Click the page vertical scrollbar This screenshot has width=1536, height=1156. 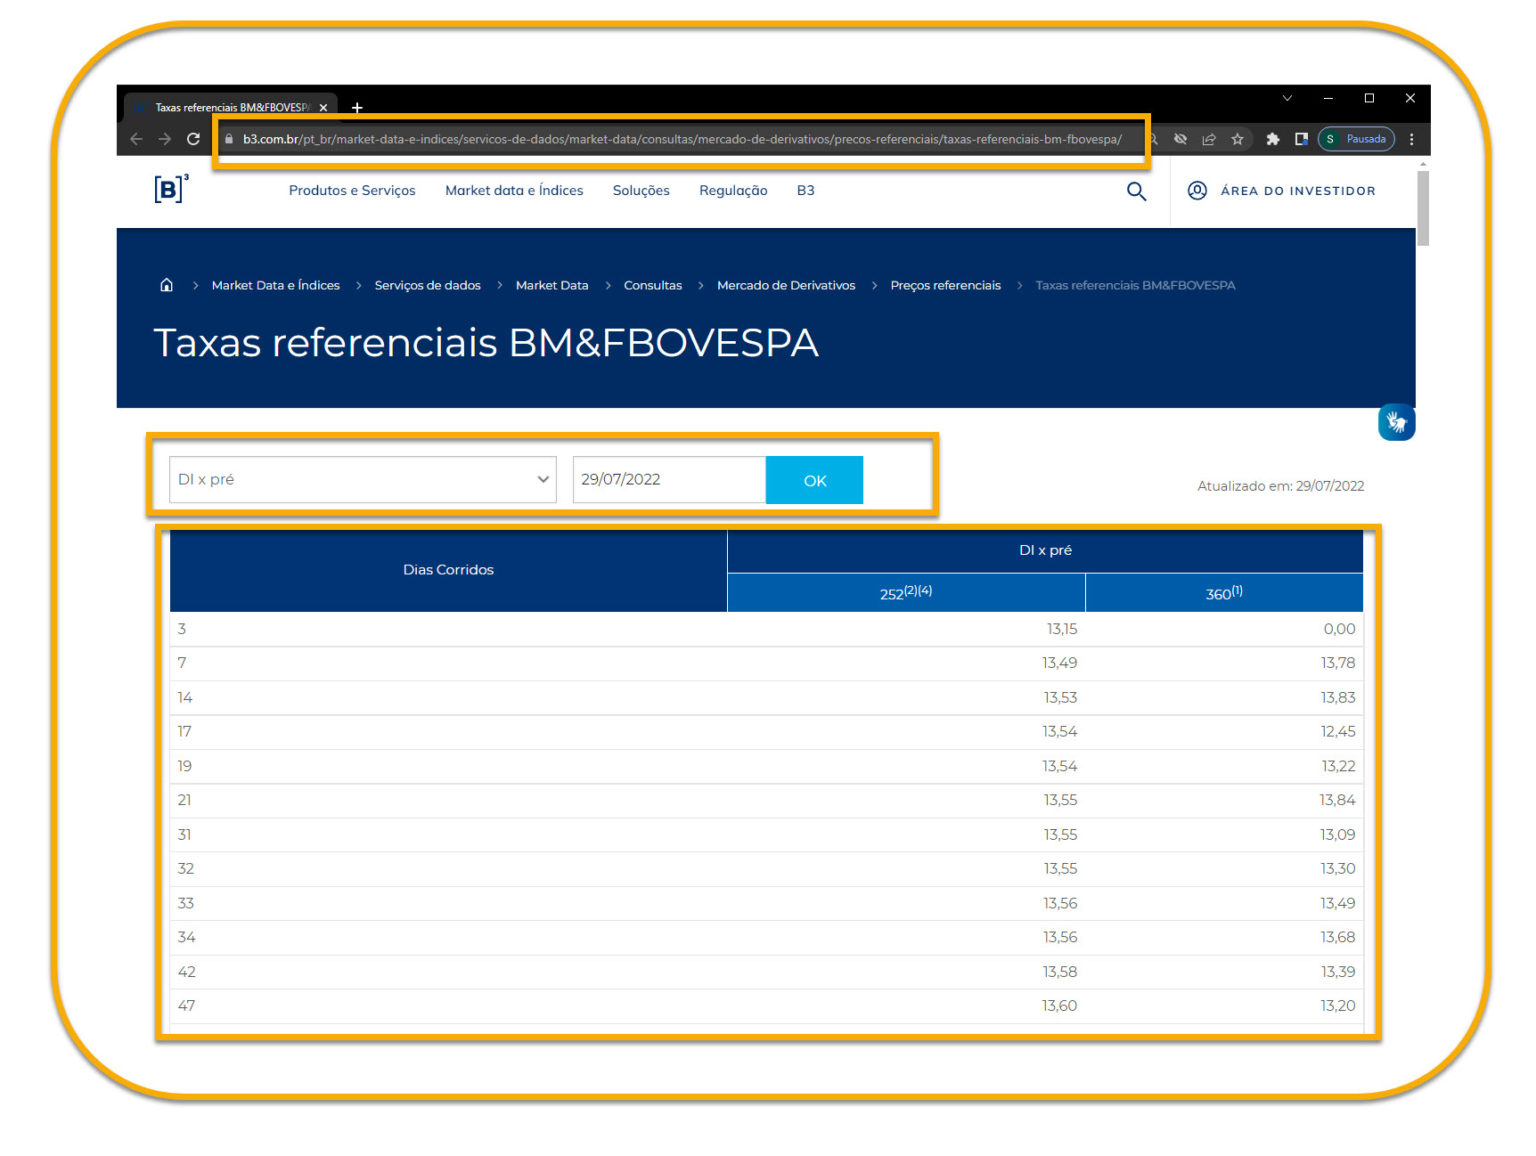pyautogui.click(x=1422, y=208)
